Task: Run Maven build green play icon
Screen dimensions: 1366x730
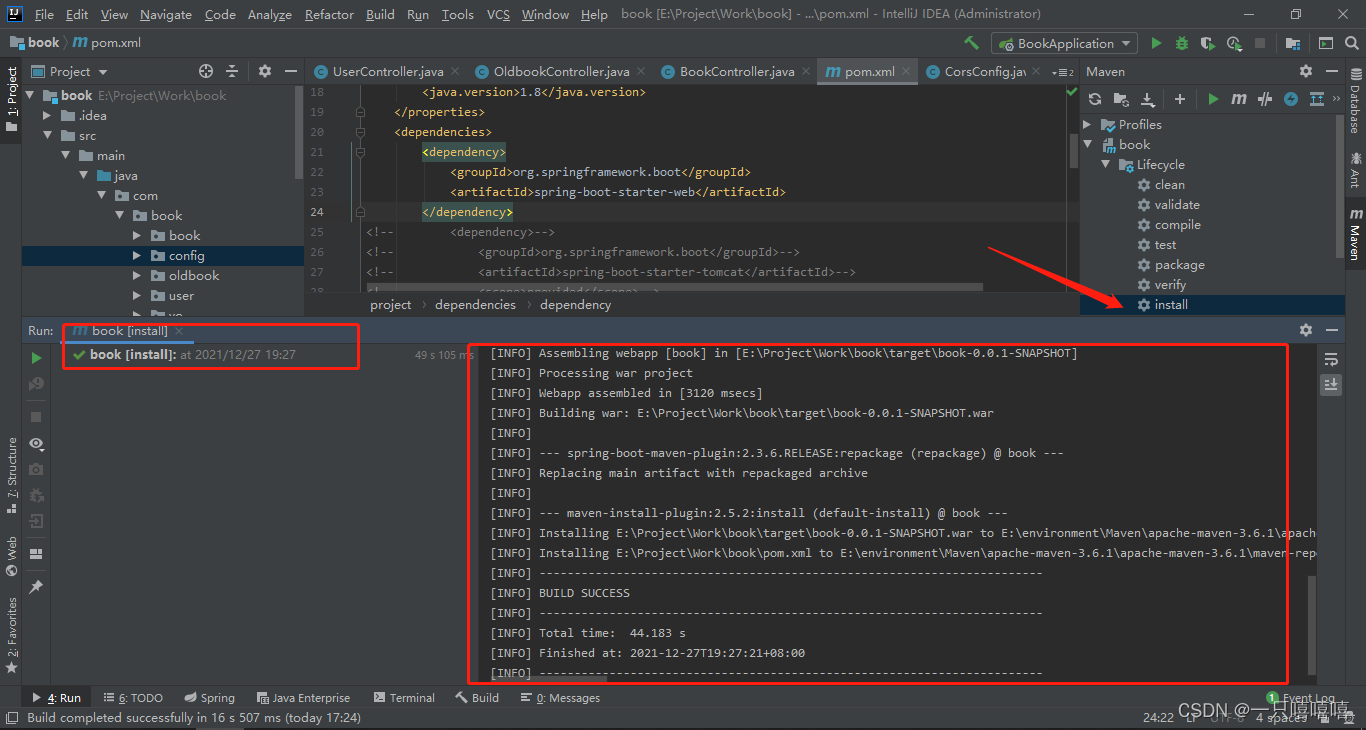Action: click(1213, 99)
